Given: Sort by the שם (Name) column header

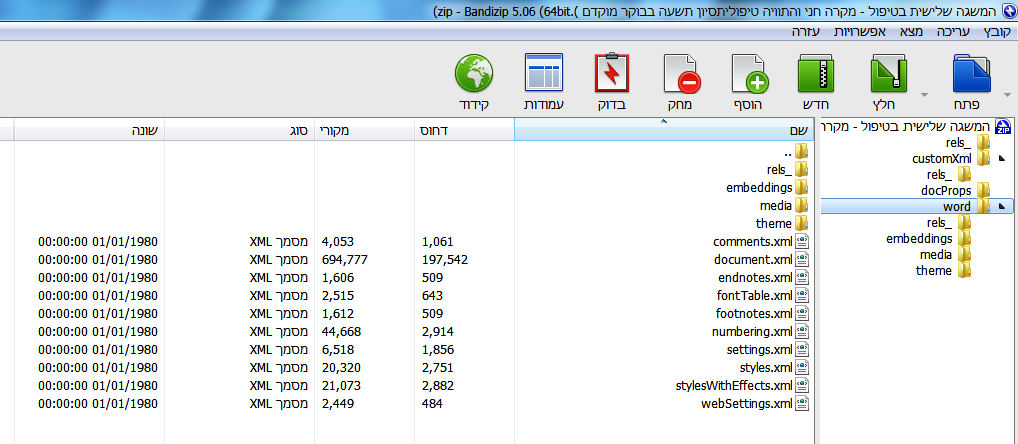Looking at the screenshot, I should 664,130.
